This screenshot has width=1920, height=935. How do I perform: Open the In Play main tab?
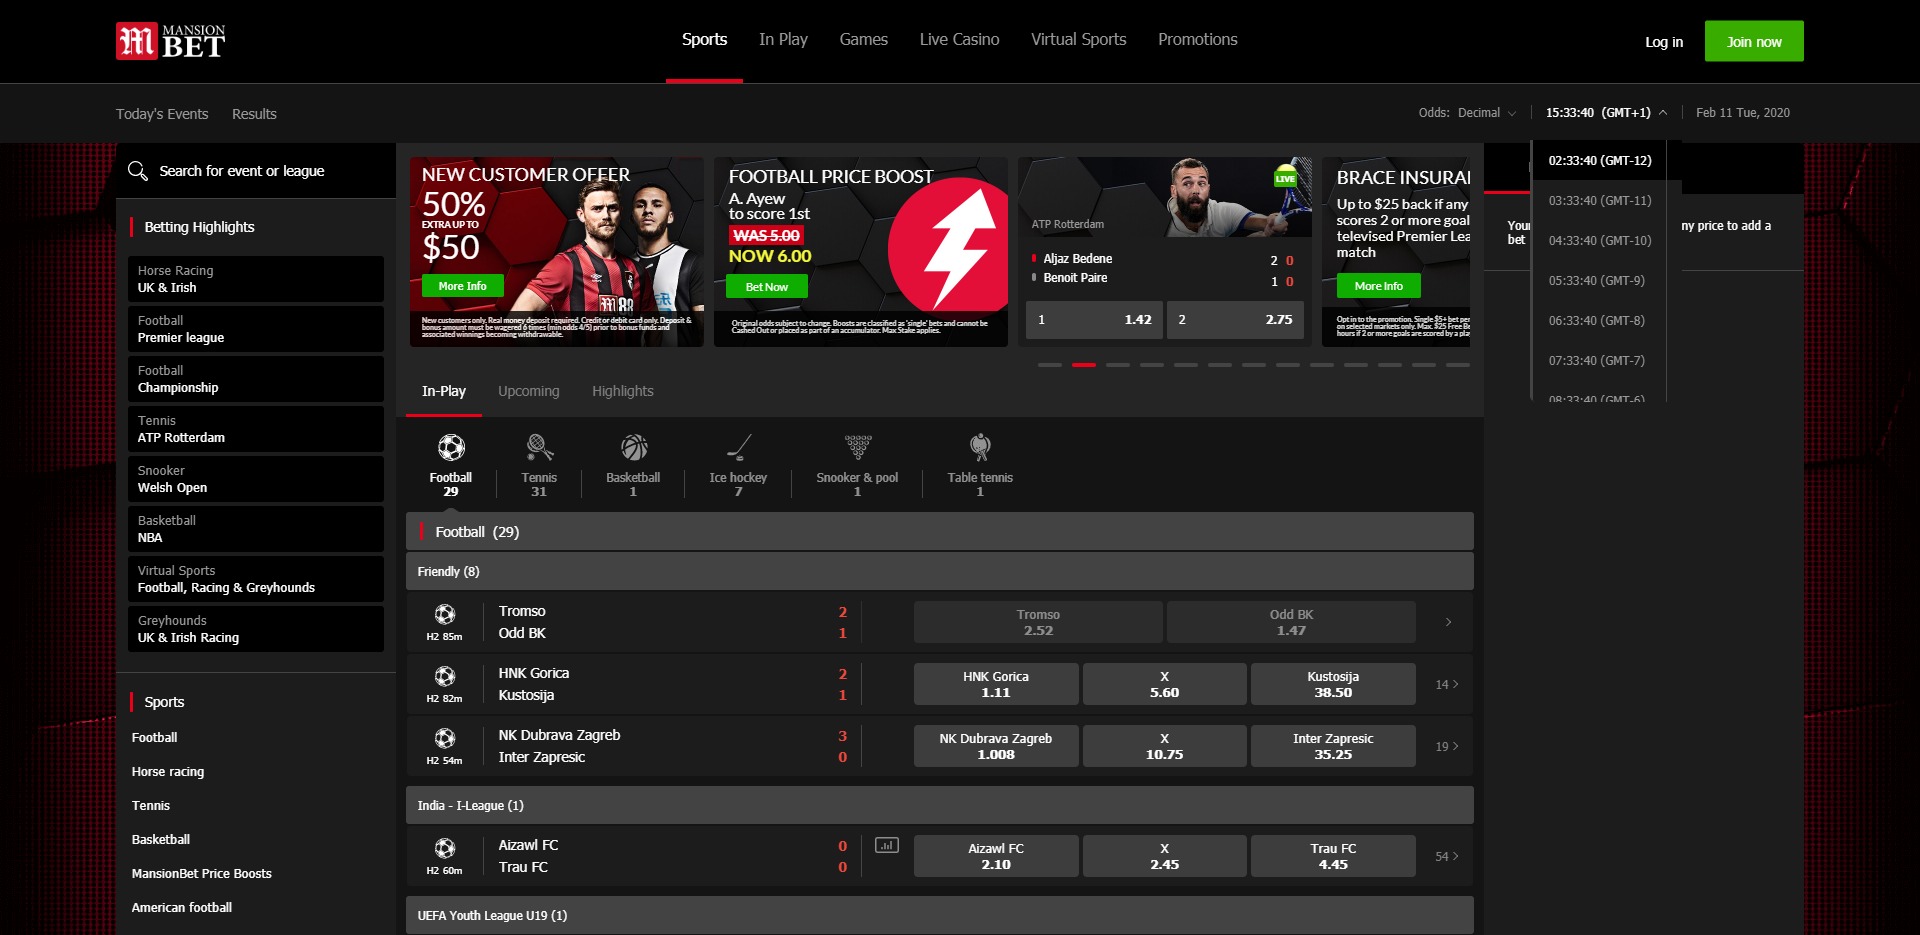(783, 40)
